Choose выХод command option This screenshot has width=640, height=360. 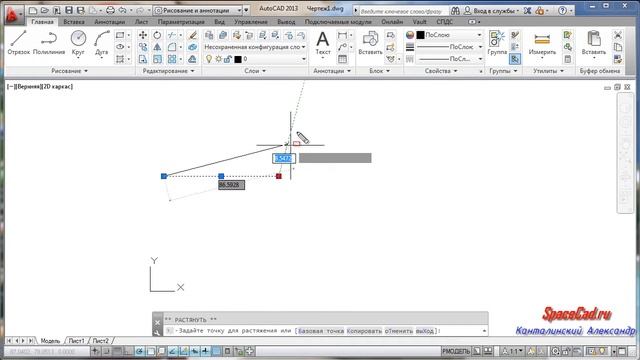tap(425, 331)
